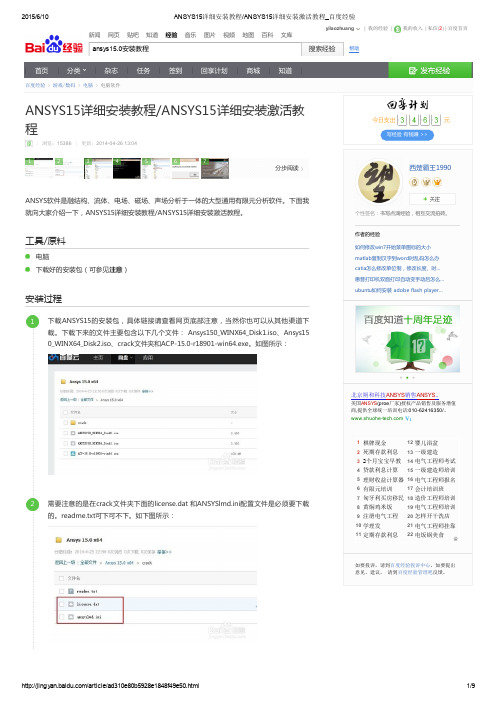497x703 pixels.
Task: Open the author article starting with catia
Action: [x=398, y=269]
